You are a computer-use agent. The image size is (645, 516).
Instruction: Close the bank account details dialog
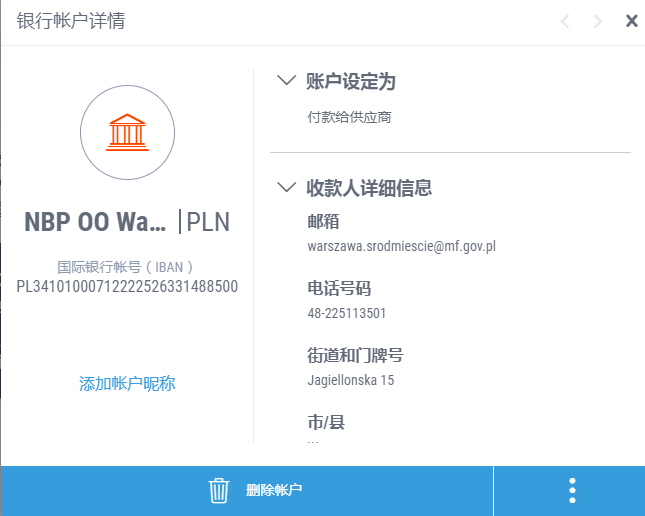(x=631, y=21)
